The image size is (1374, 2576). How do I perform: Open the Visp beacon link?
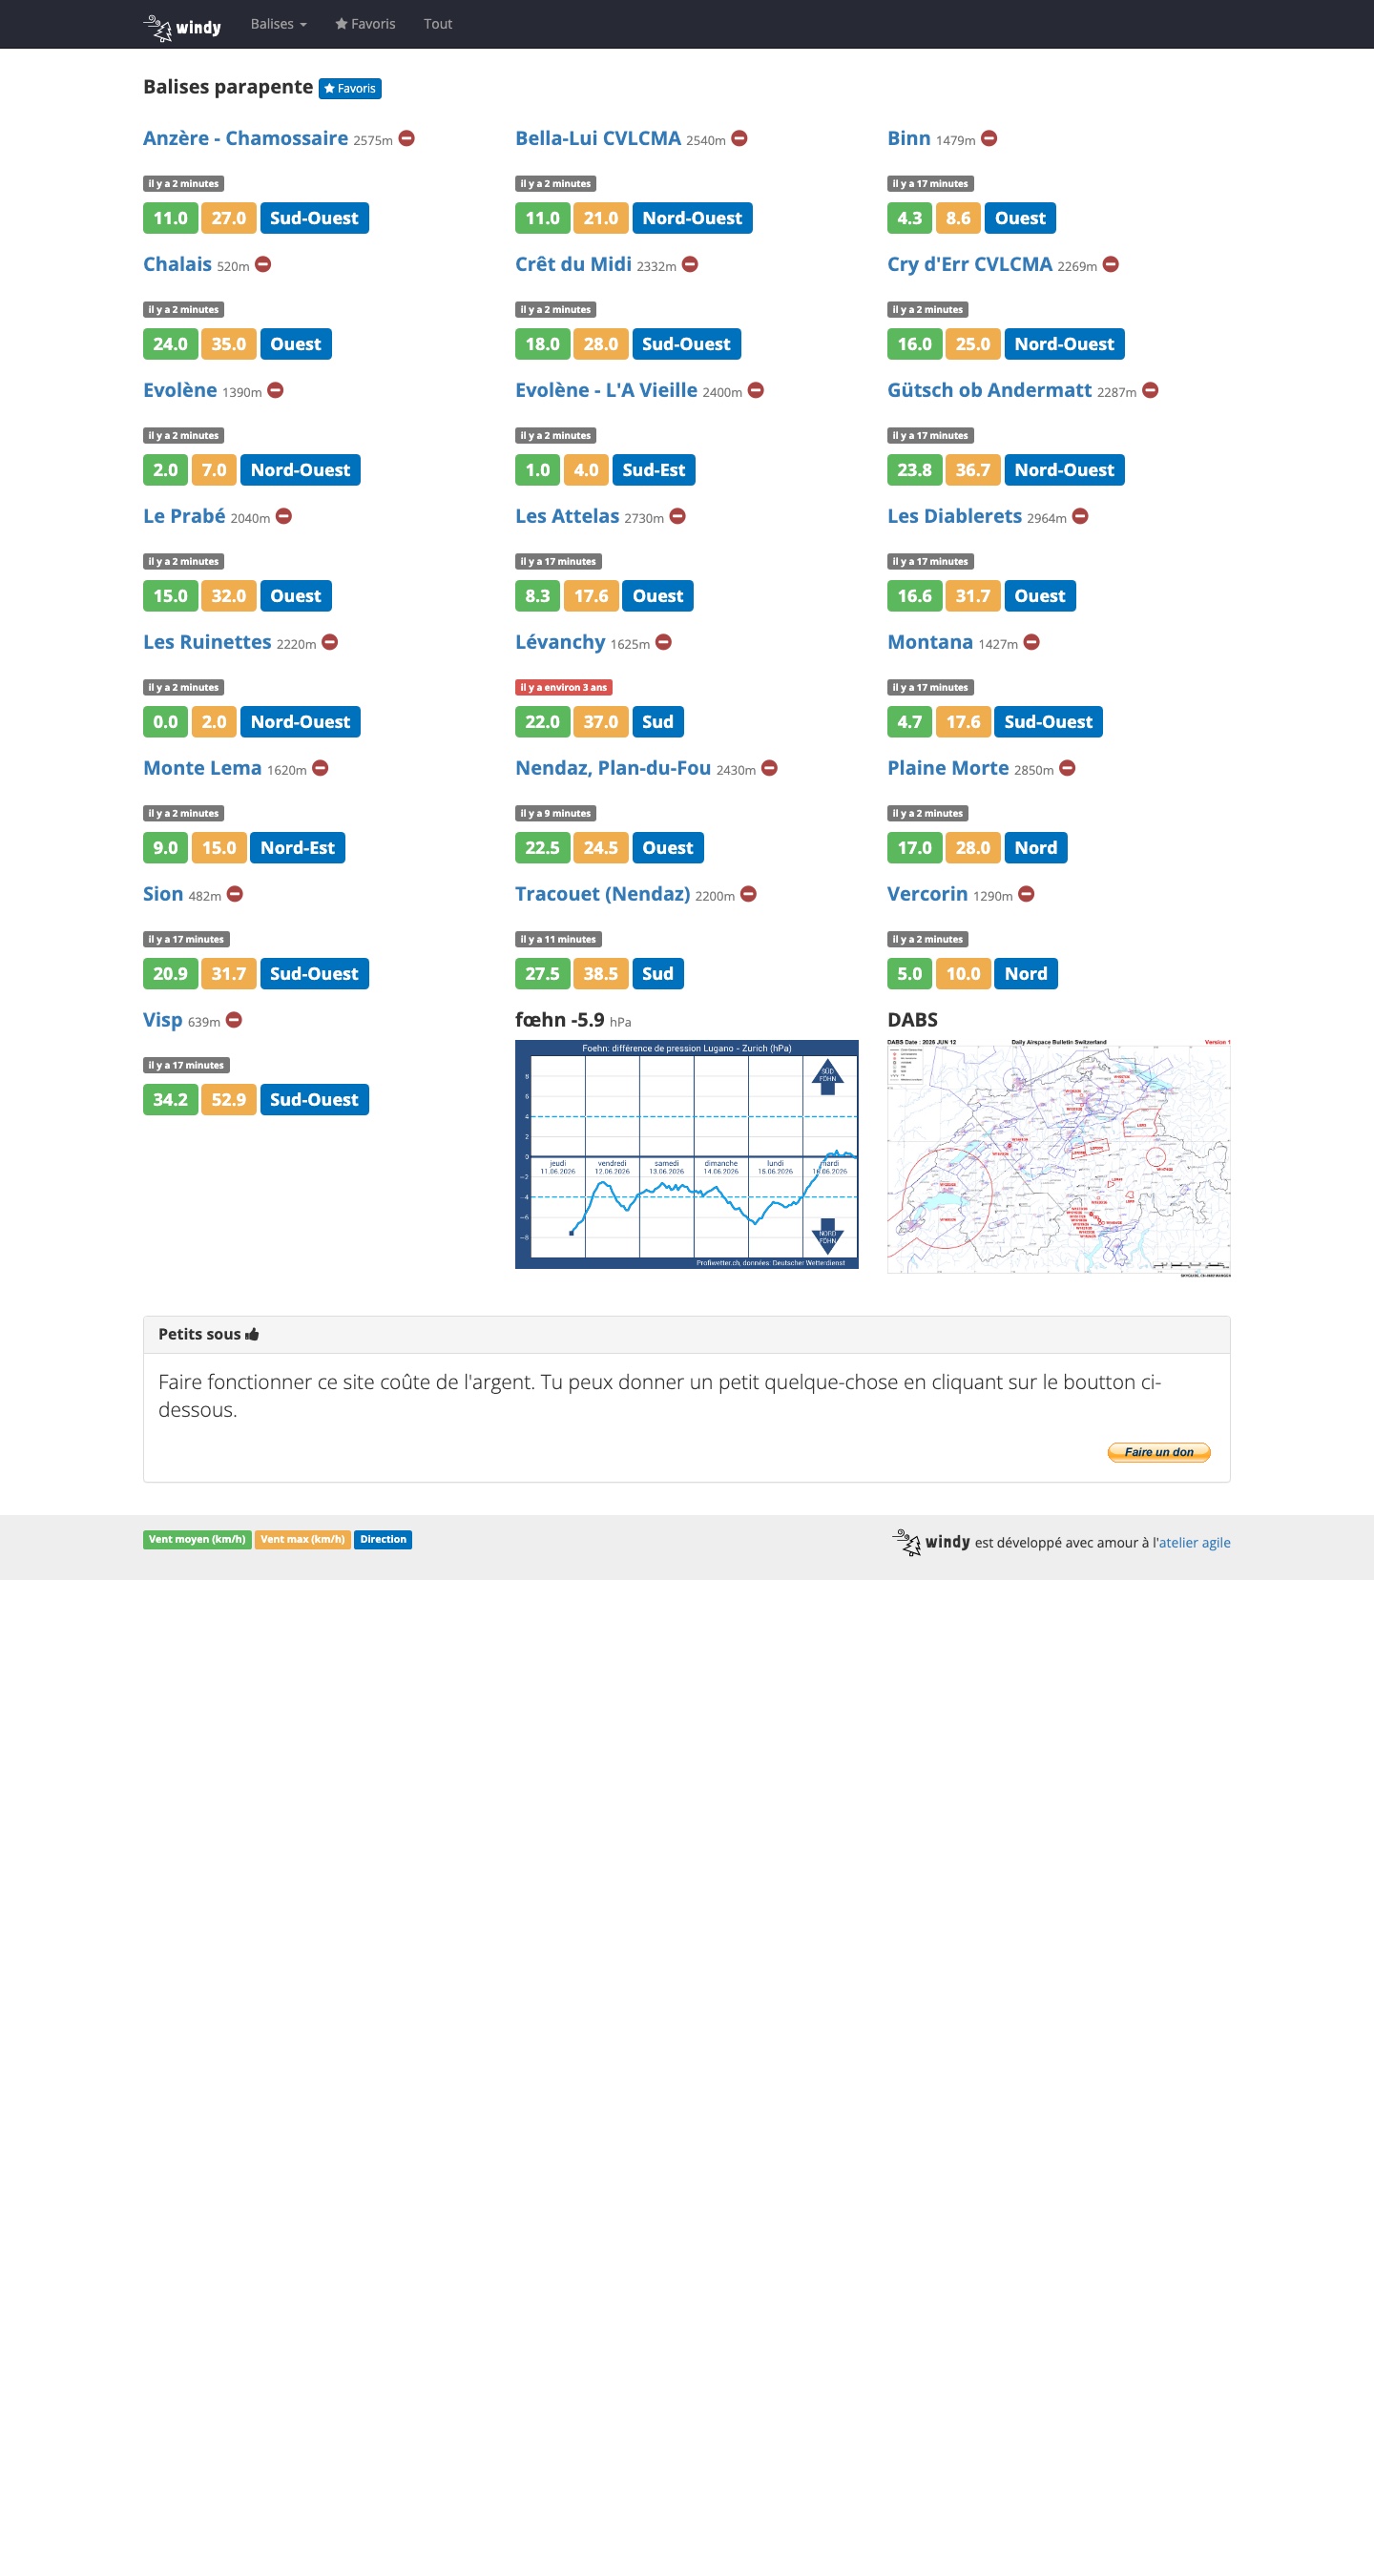163,1021
